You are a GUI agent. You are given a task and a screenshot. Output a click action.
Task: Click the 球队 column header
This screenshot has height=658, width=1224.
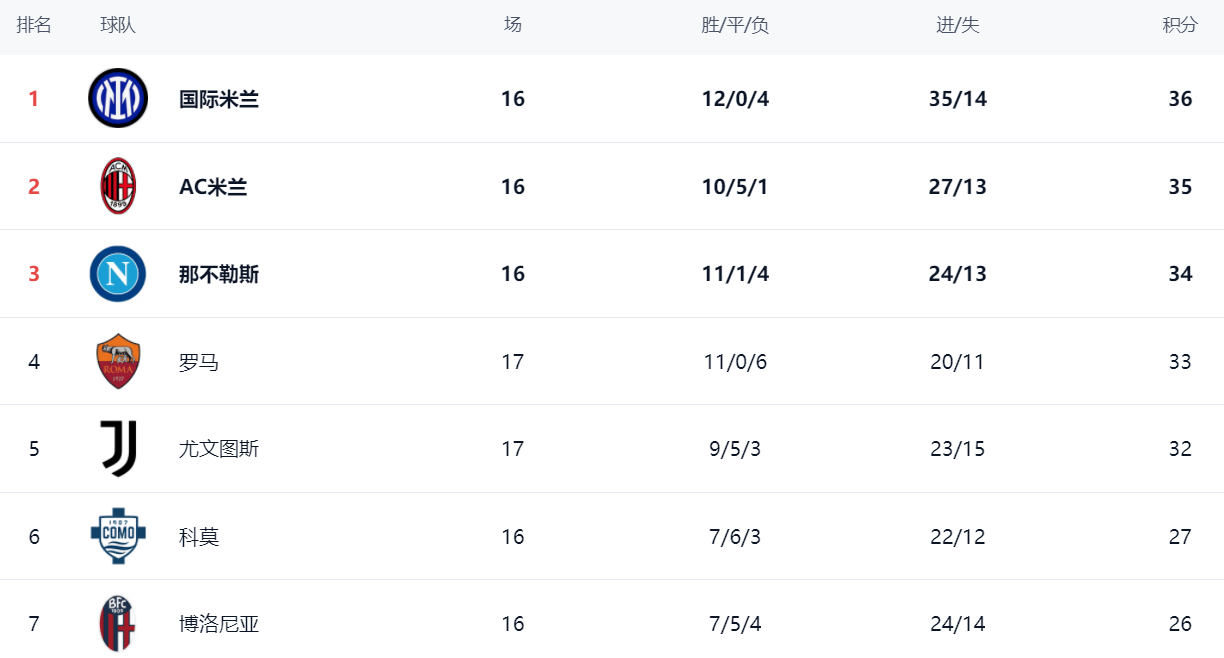click(x=118, y=26)
